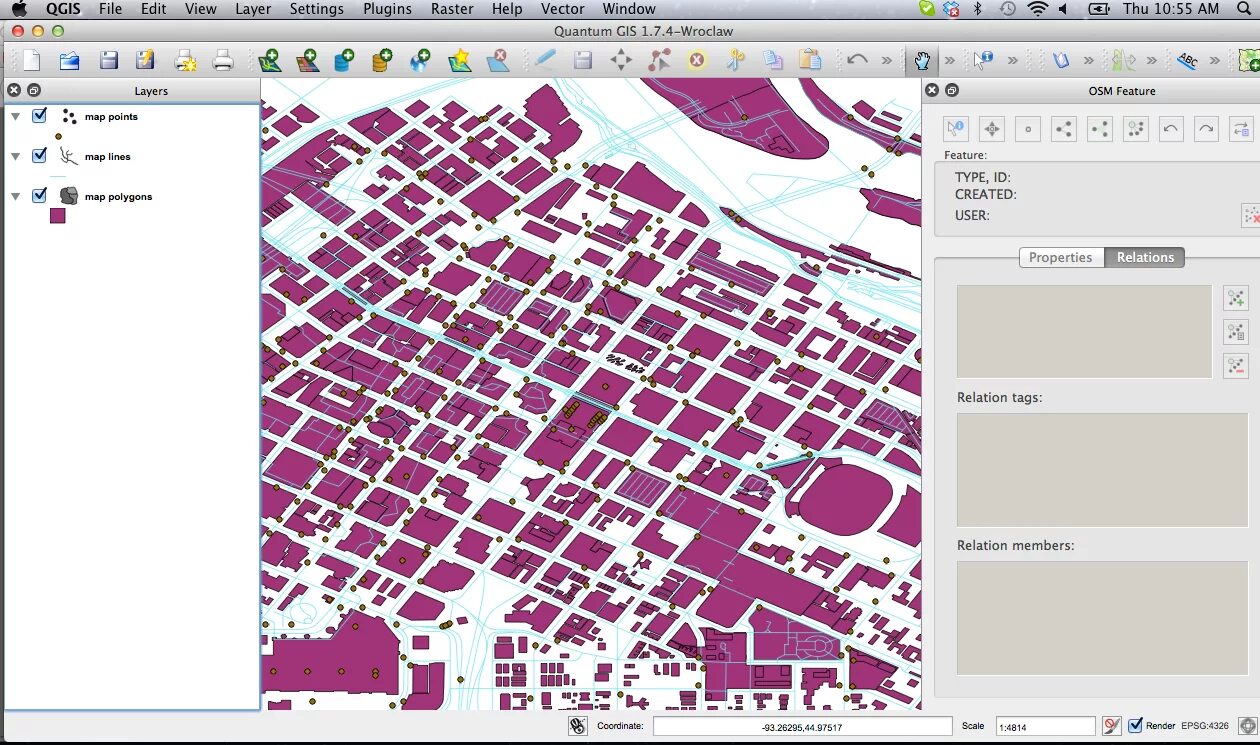Expand overflow chevron after ABC label icon
Image resolution: width=1260 pixels, height=745 pixels.
[x=1215, y=60]
